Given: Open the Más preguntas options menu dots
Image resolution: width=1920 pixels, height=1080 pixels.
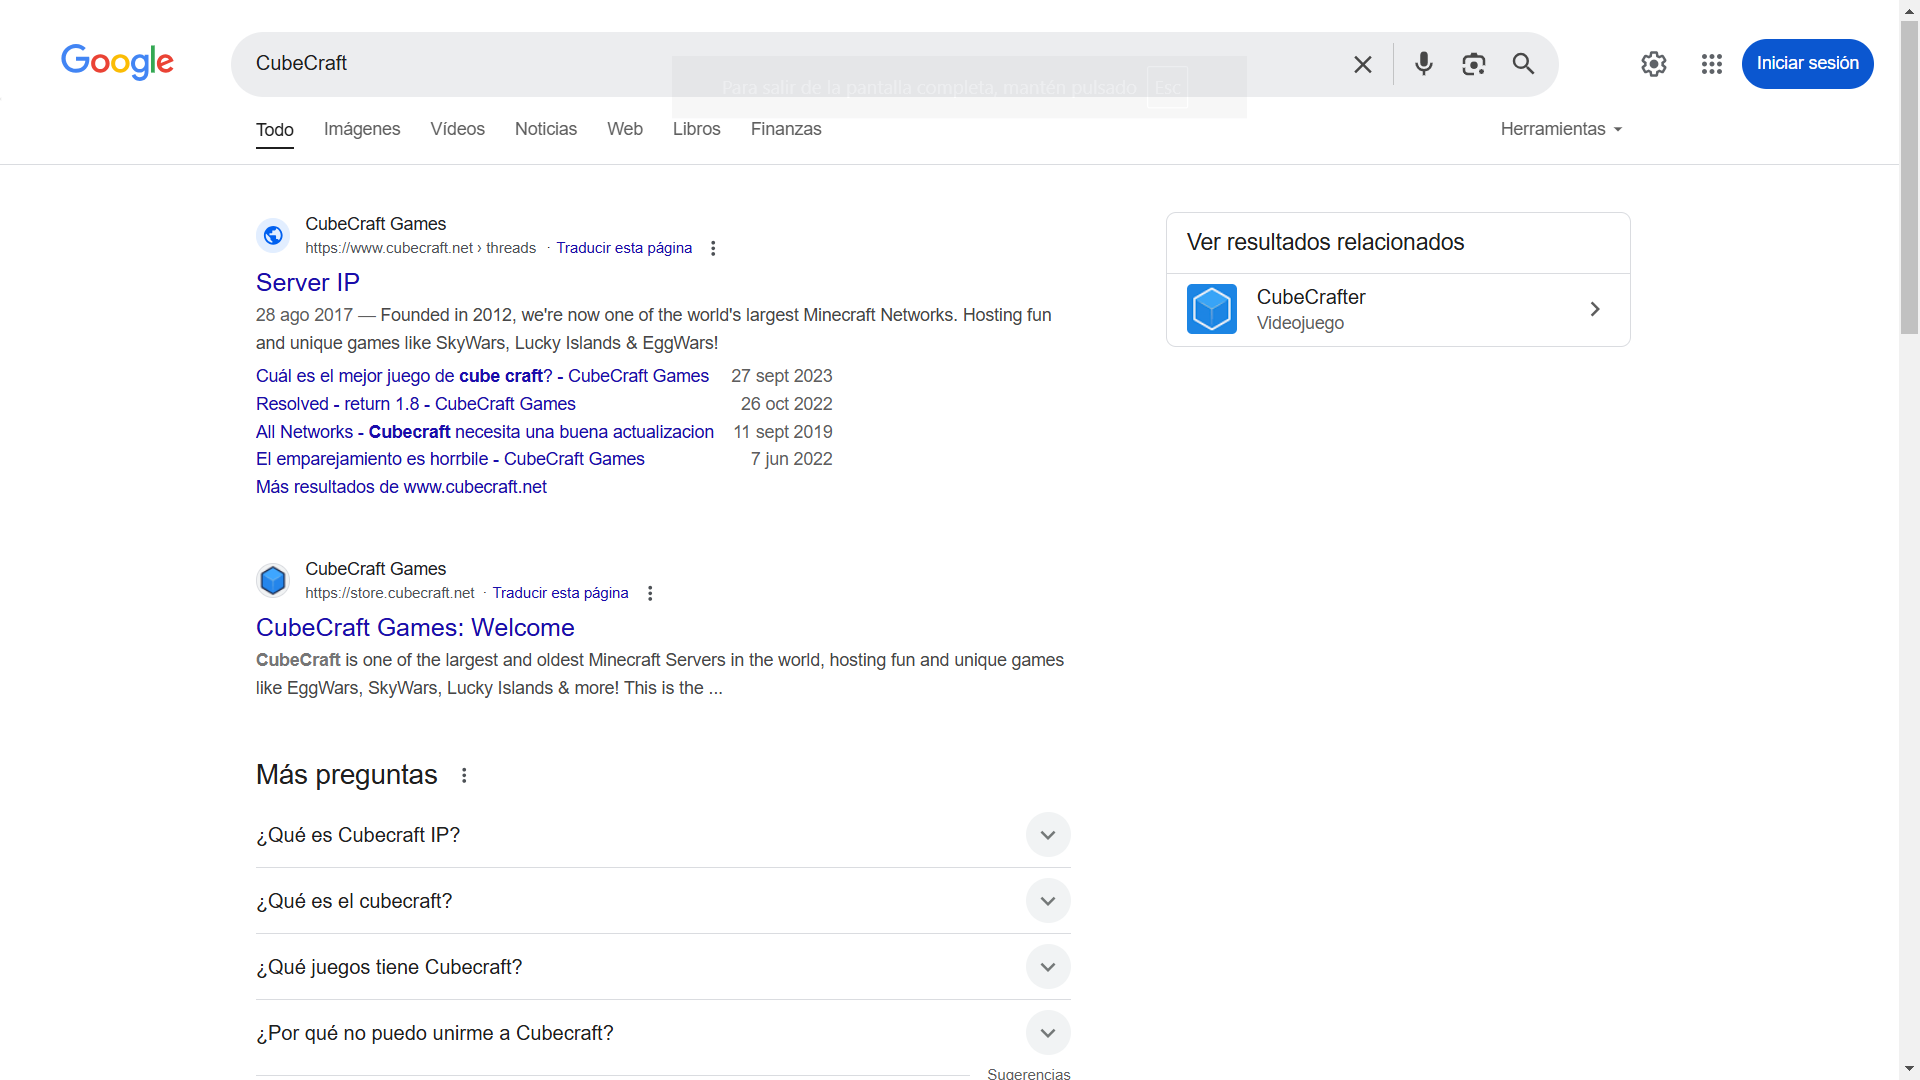Looking at the screenshot, I should tap(464, 775).
